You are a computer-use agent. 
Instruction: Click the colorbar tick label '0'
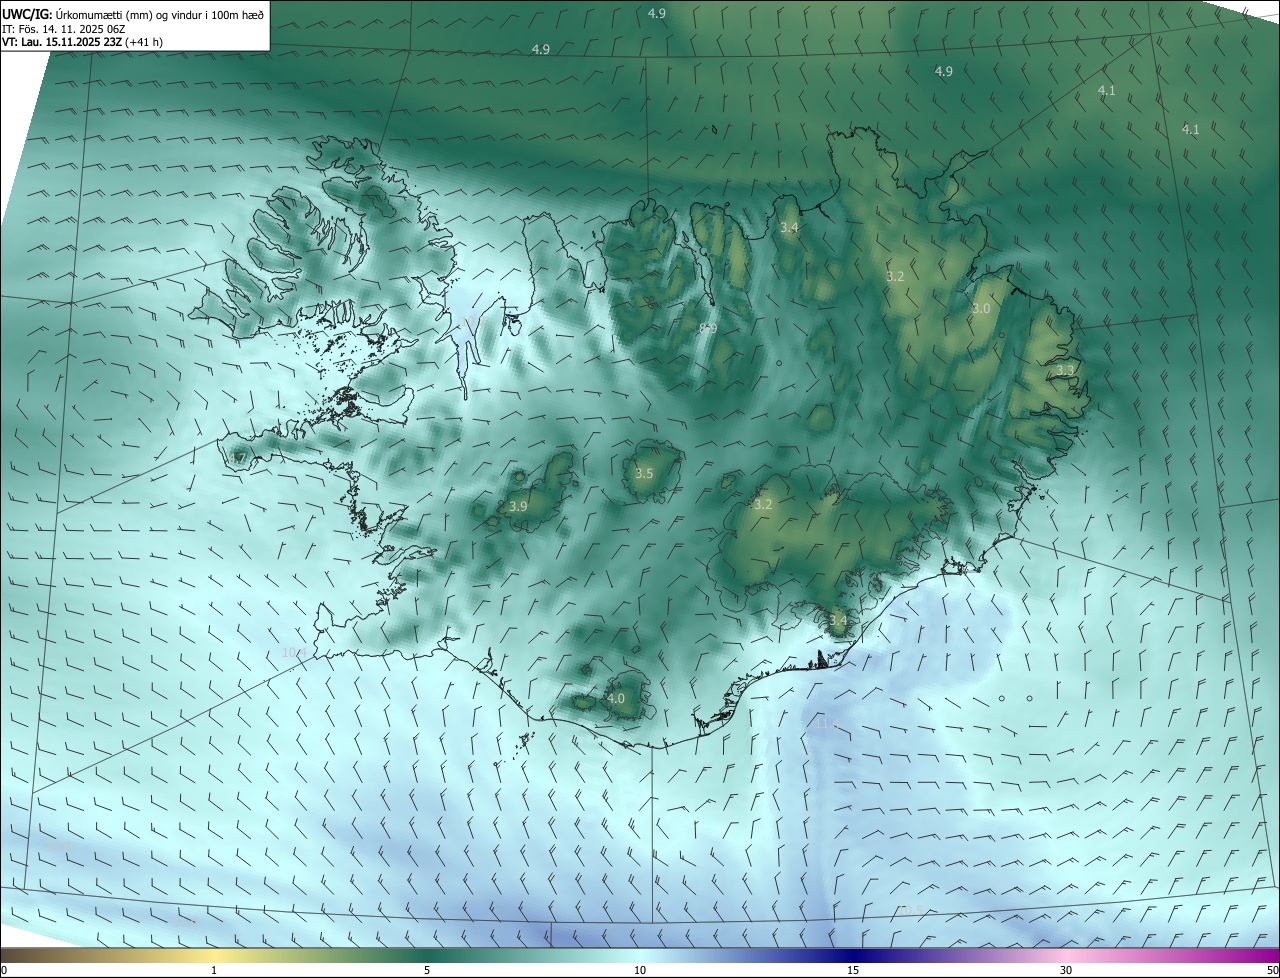point(4,970)
